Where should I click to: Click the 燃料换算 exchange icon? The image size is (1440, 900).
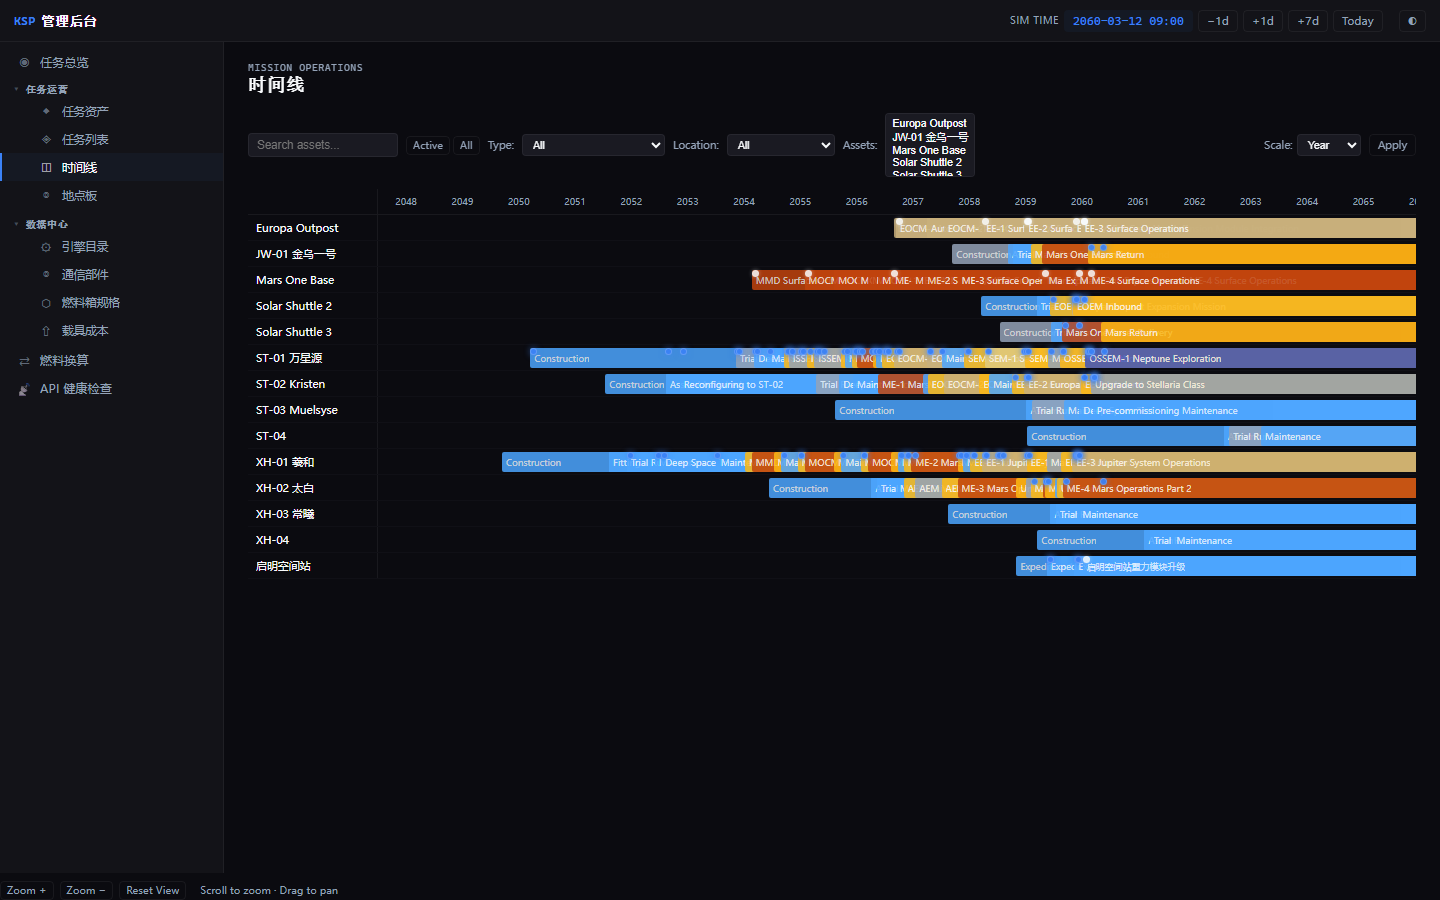pos(24,361)
